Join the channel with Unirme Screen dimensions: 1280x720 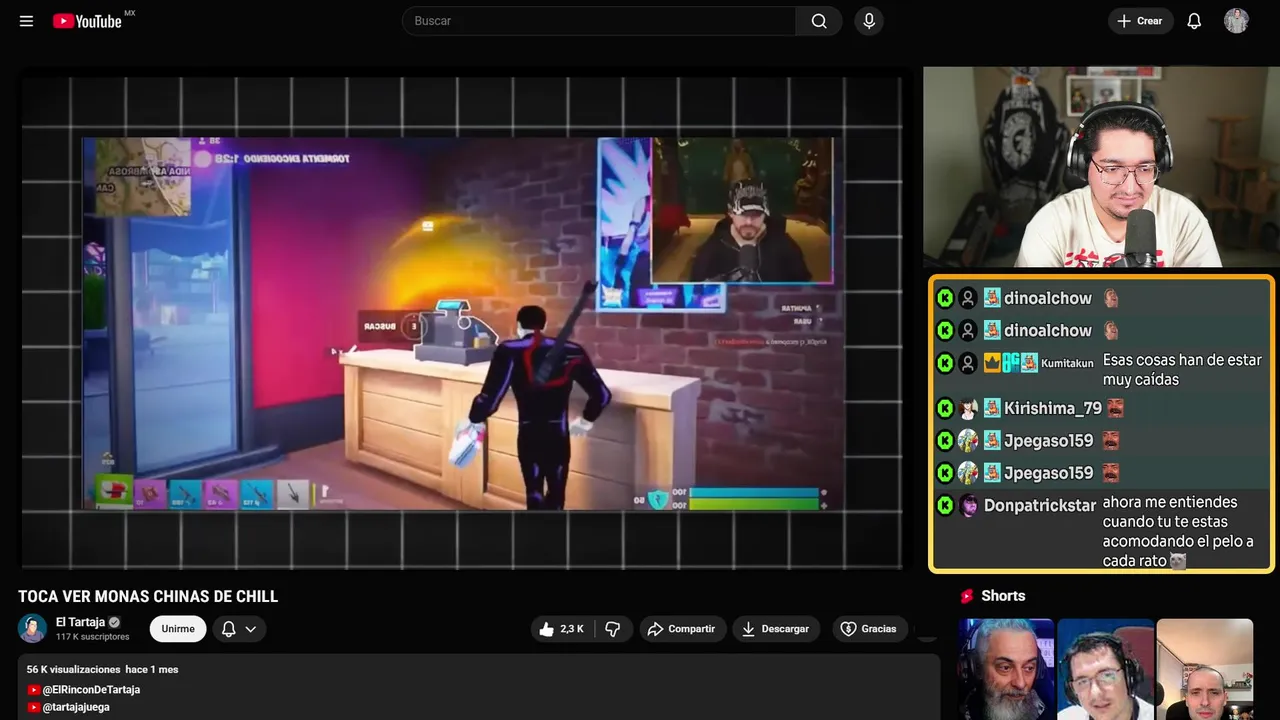point(178,629)
